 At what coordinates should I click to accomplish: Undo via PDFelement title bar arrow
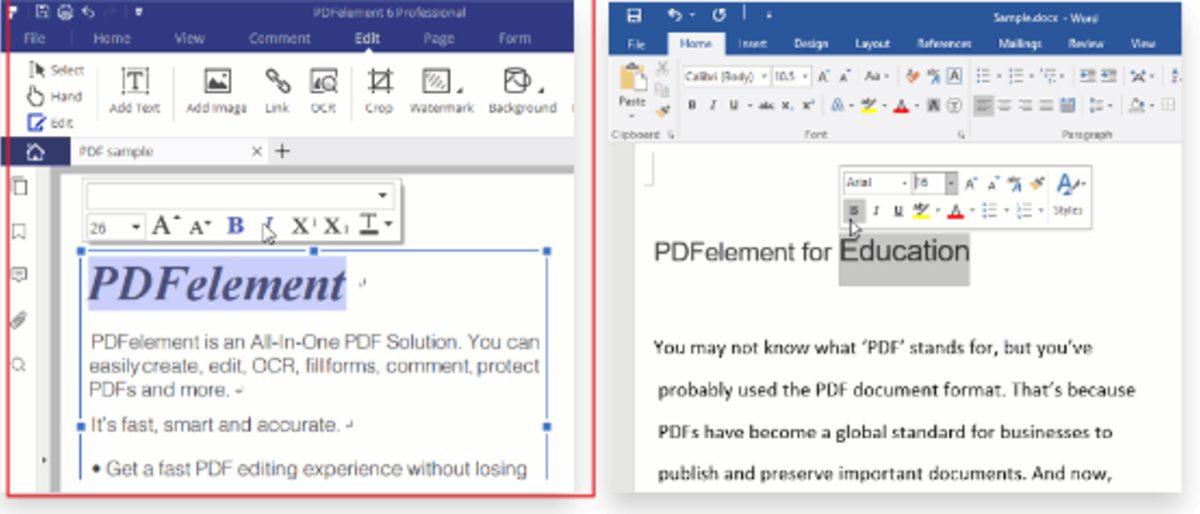click(x=88, y=12)
